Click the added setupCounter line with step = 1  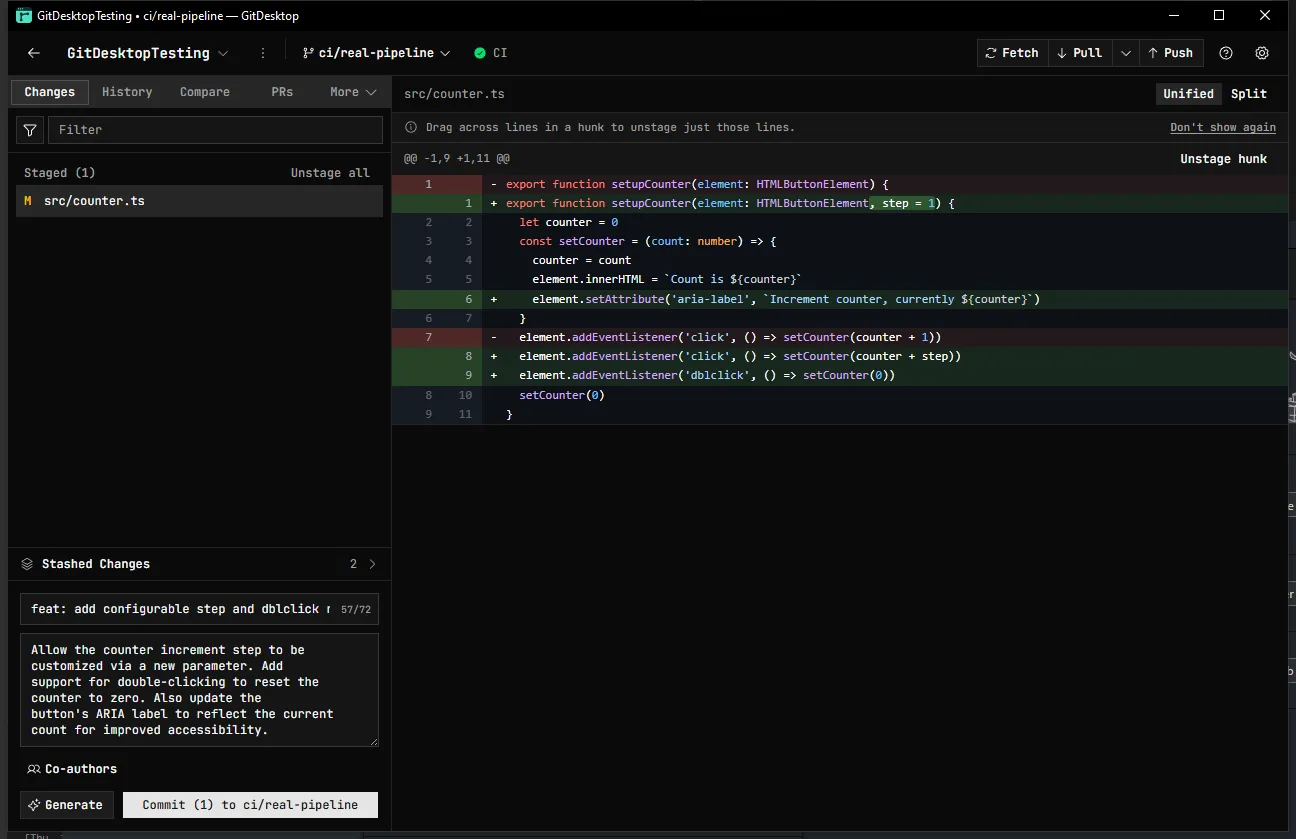[x=840, y=203]
